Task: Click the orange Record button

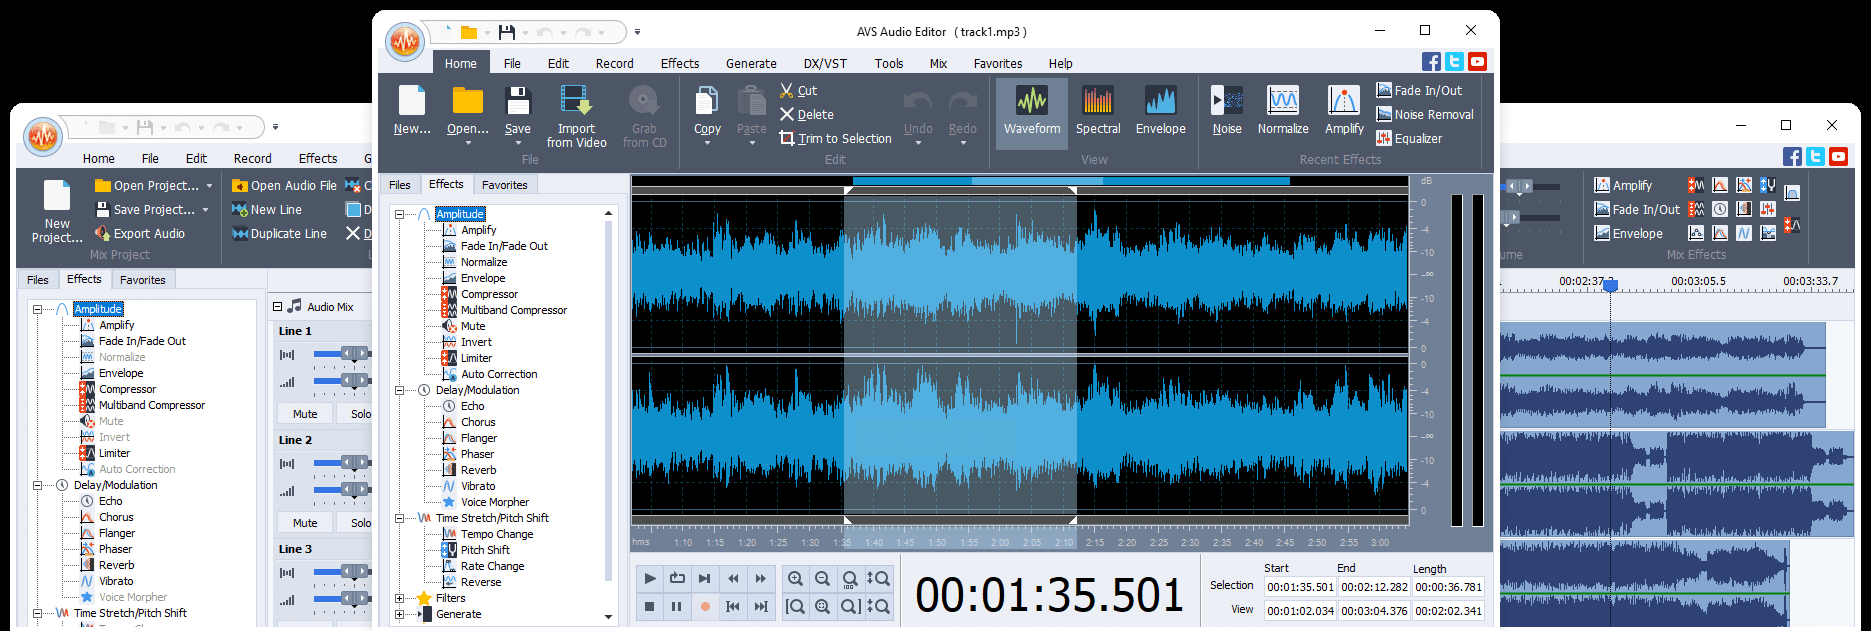Action: click(705, 606)
